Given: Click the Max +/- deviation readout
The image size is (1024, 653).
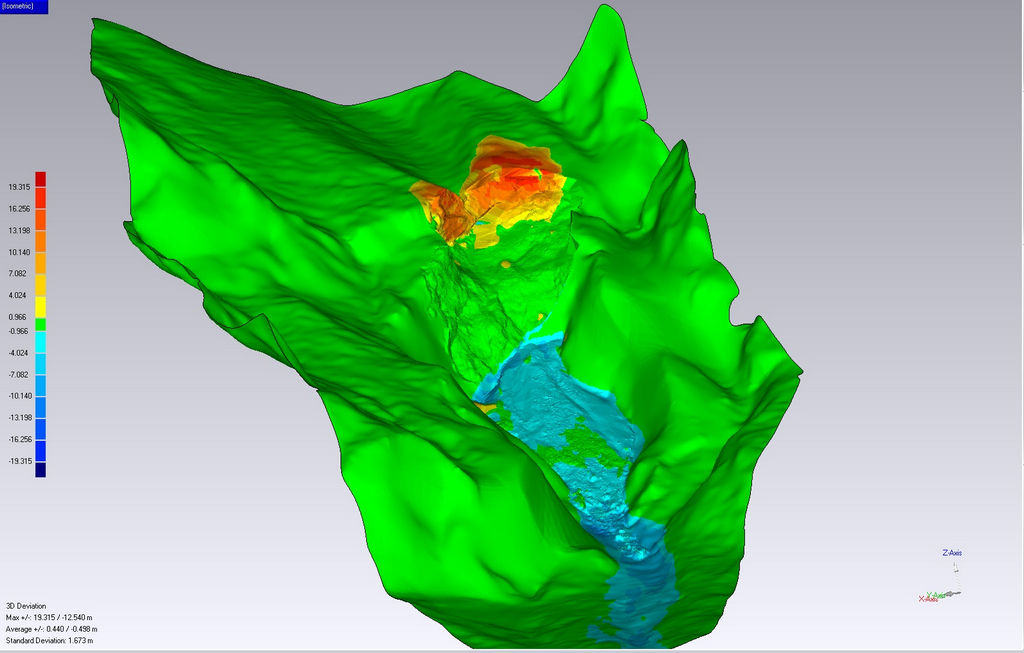Looking at the screenshot, I should 48,617.
